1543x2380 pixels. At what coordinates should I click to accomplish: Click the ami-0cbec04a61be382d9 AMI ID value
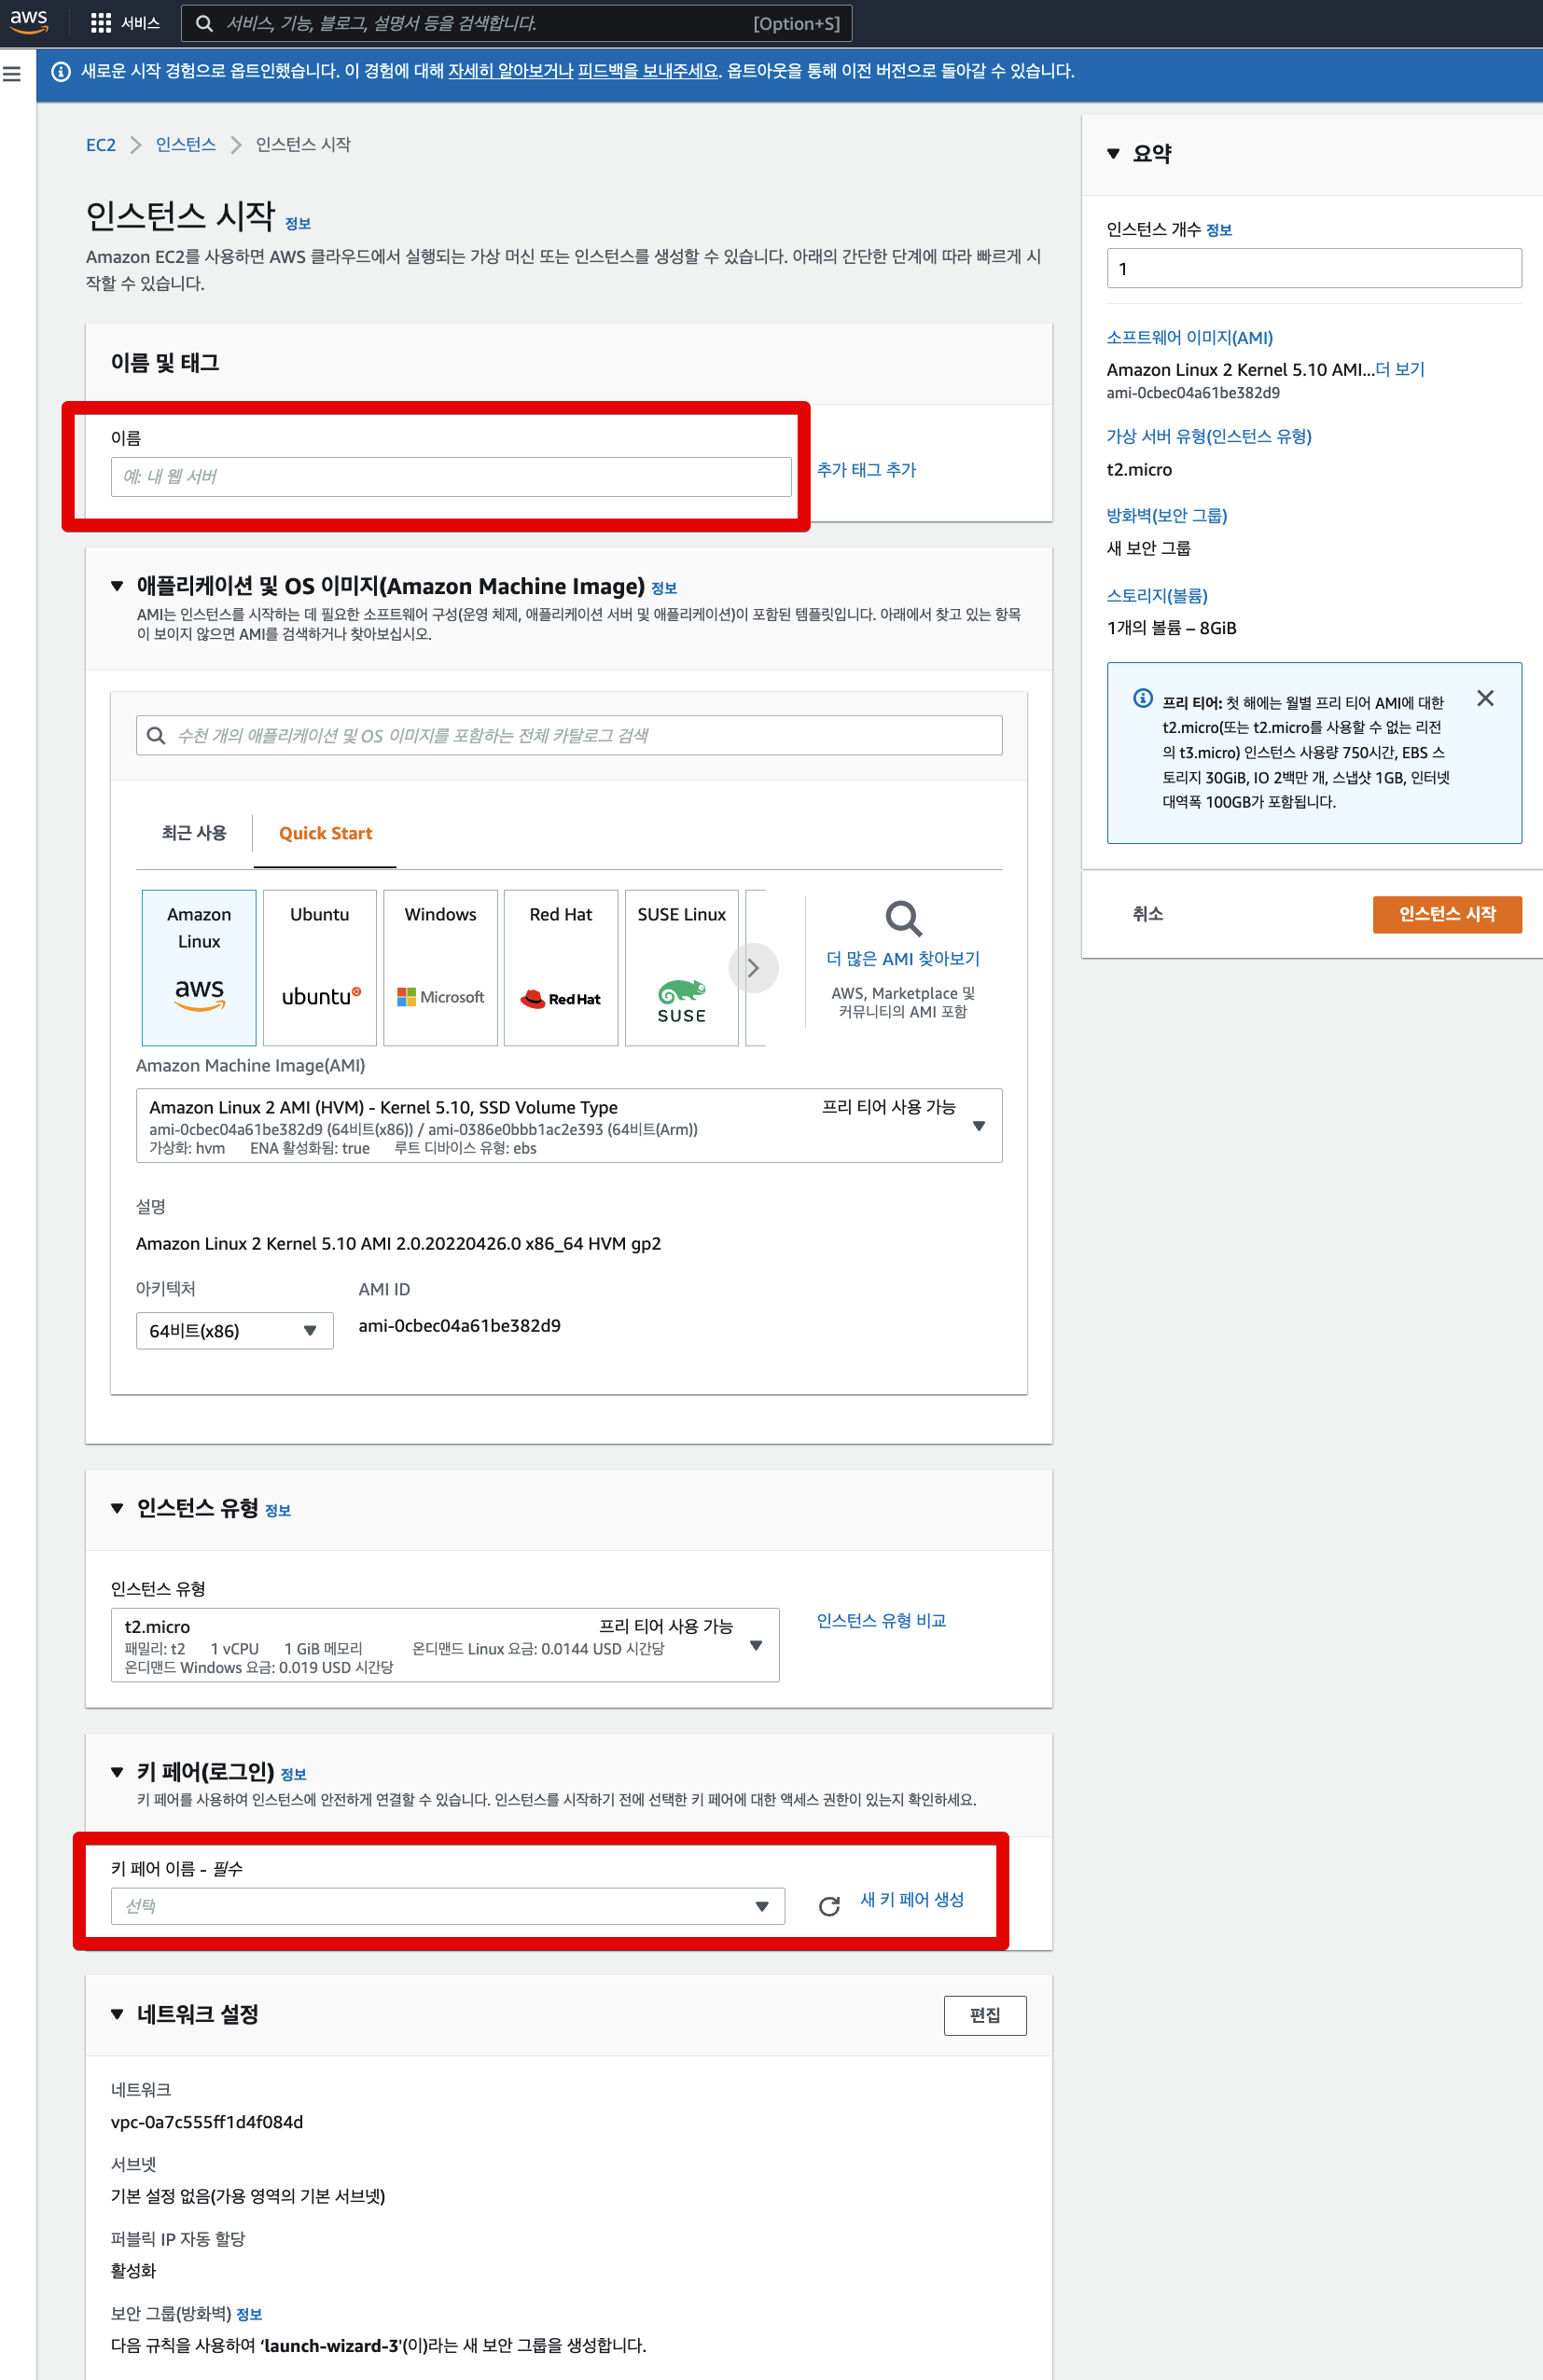click(x=459, y=1325)
